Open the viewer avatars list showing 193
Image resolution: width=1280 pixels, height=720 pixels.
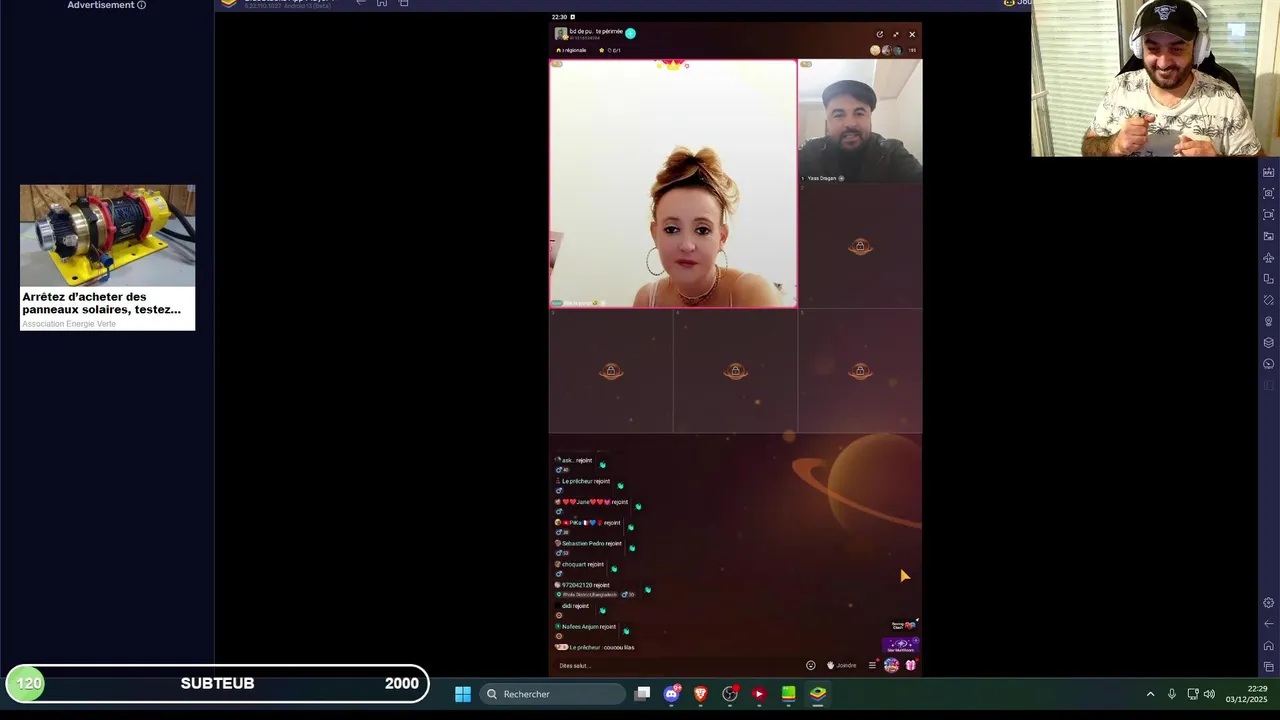[x=892, y=50]
